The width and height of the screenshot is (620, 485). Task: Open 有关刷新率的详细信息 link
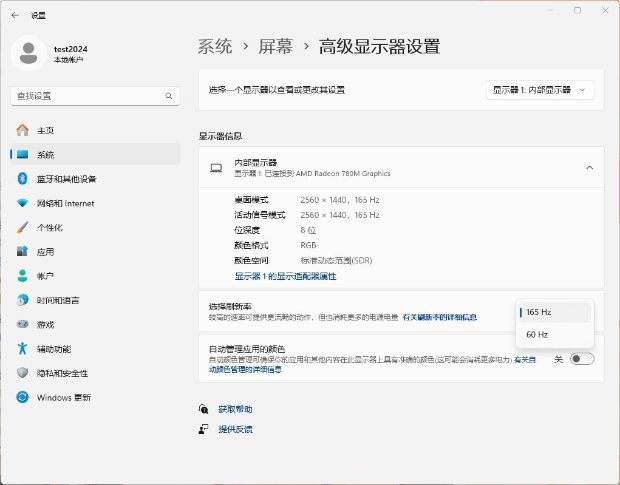(x=439, y=317)
